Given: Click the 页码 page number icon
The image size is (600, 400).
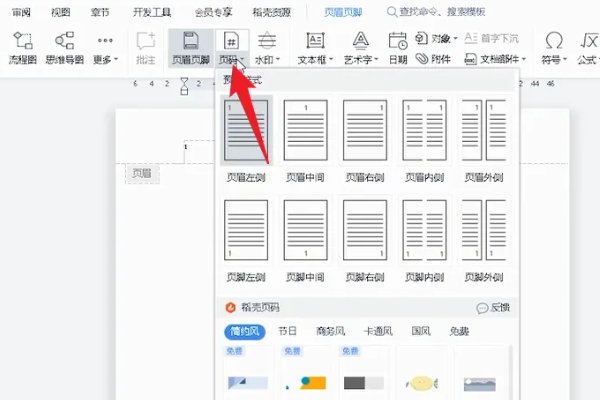Looking at the screenshot, I should click(x=232, y=41).
